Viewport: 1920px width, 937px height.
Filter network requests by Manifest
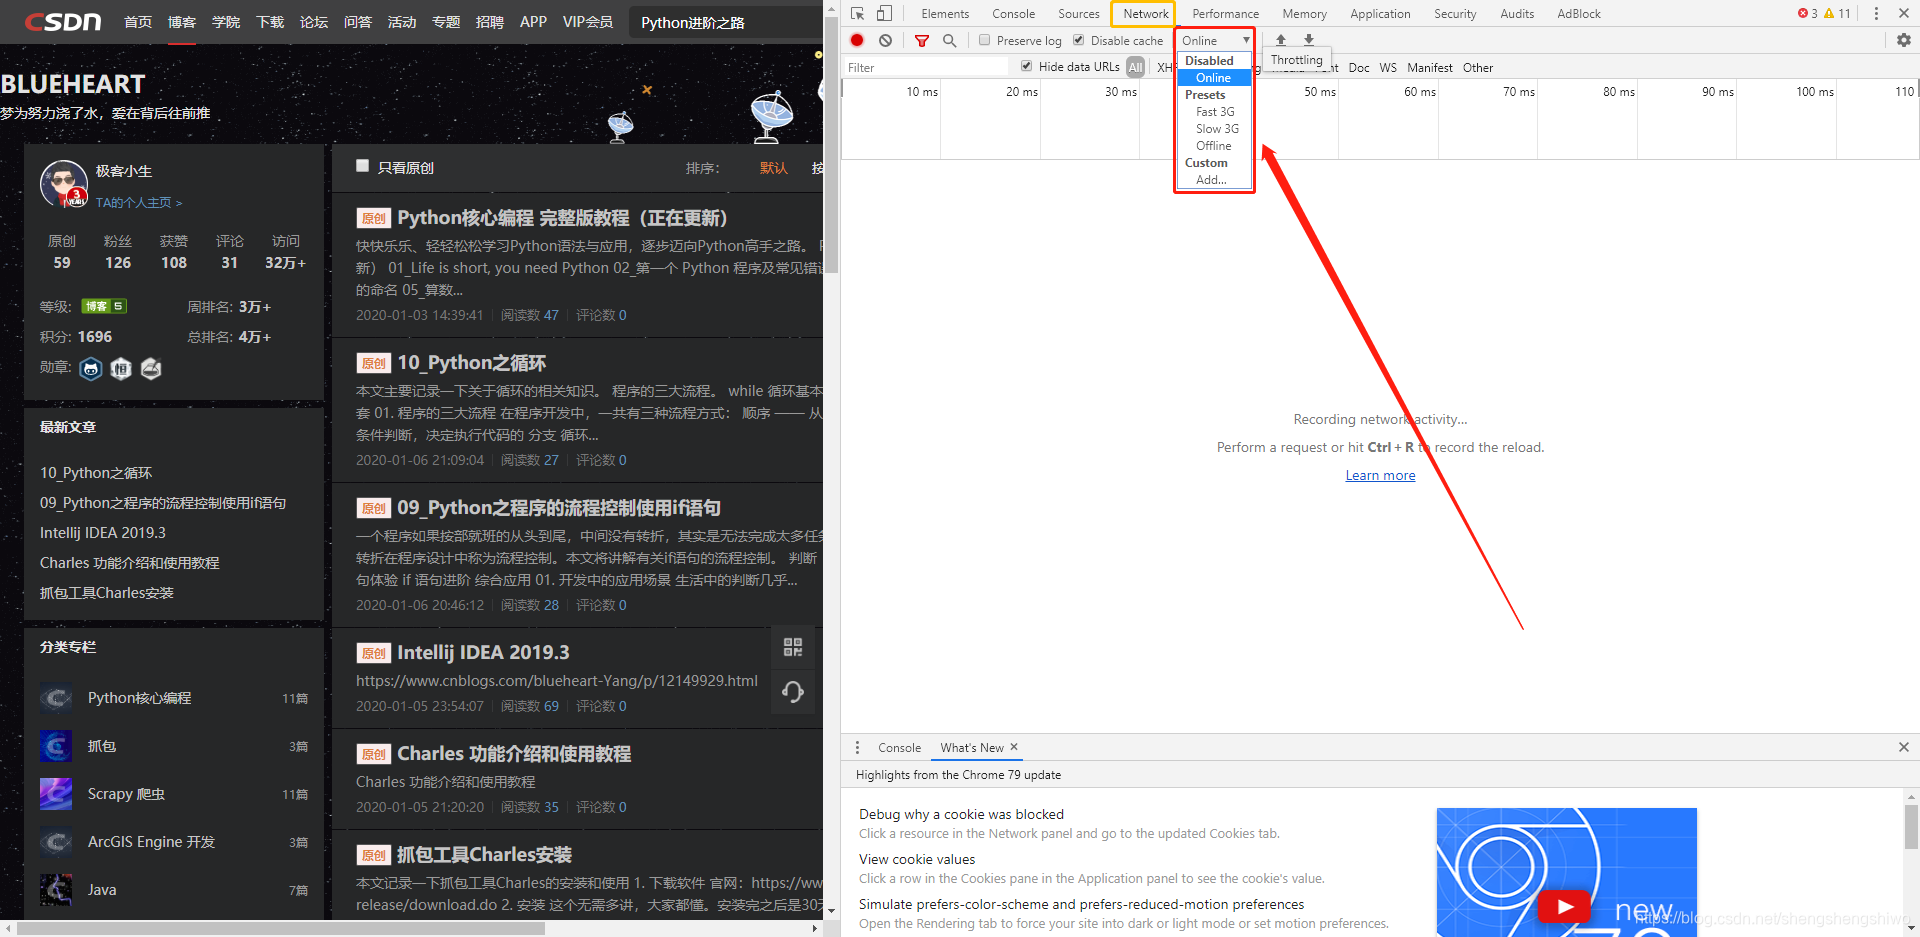click(1430, 68)
